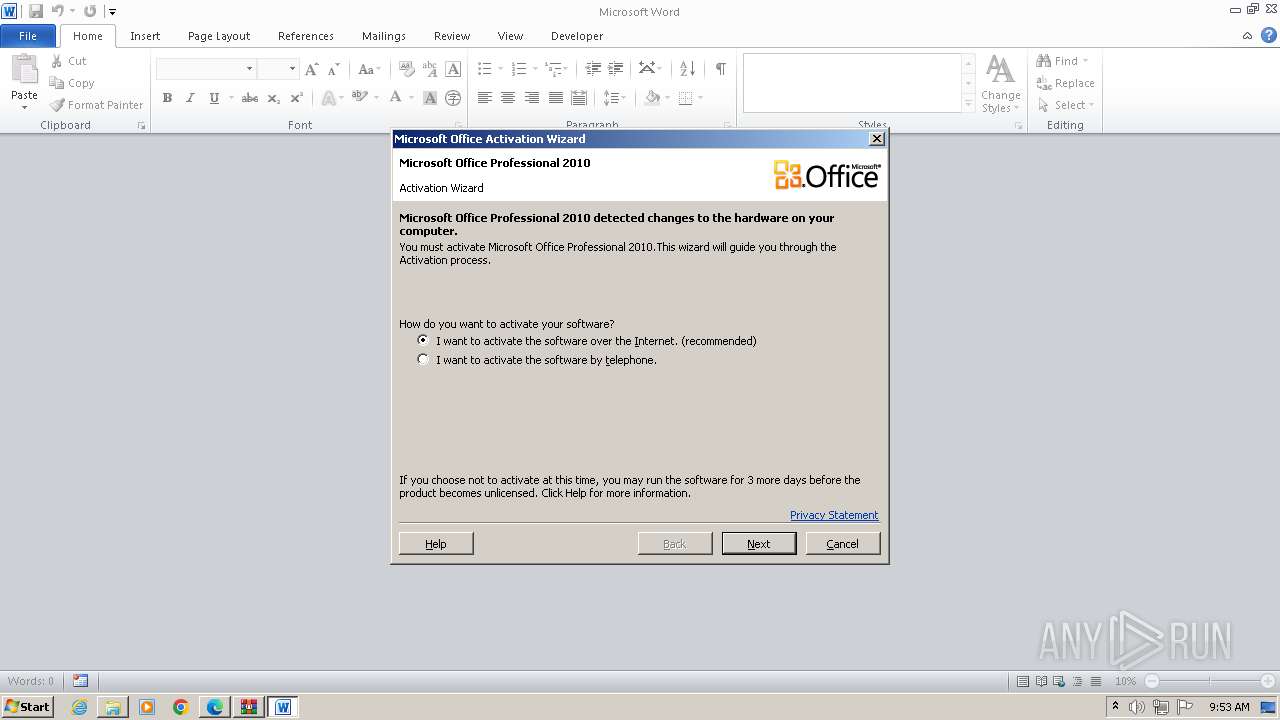The image size is (1280, 720).
Task: Click the Font Color icon
Action: (x=396, y=98)
